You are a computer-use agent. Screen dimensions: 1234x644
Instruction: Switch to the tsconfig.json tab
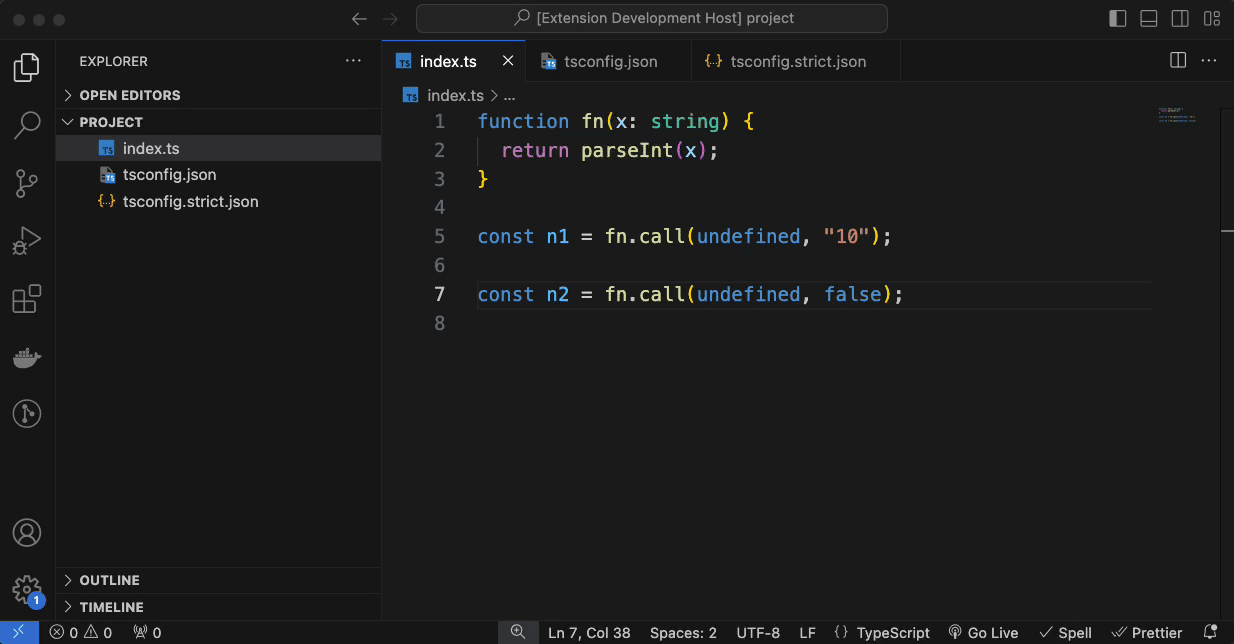pos(608,61)
